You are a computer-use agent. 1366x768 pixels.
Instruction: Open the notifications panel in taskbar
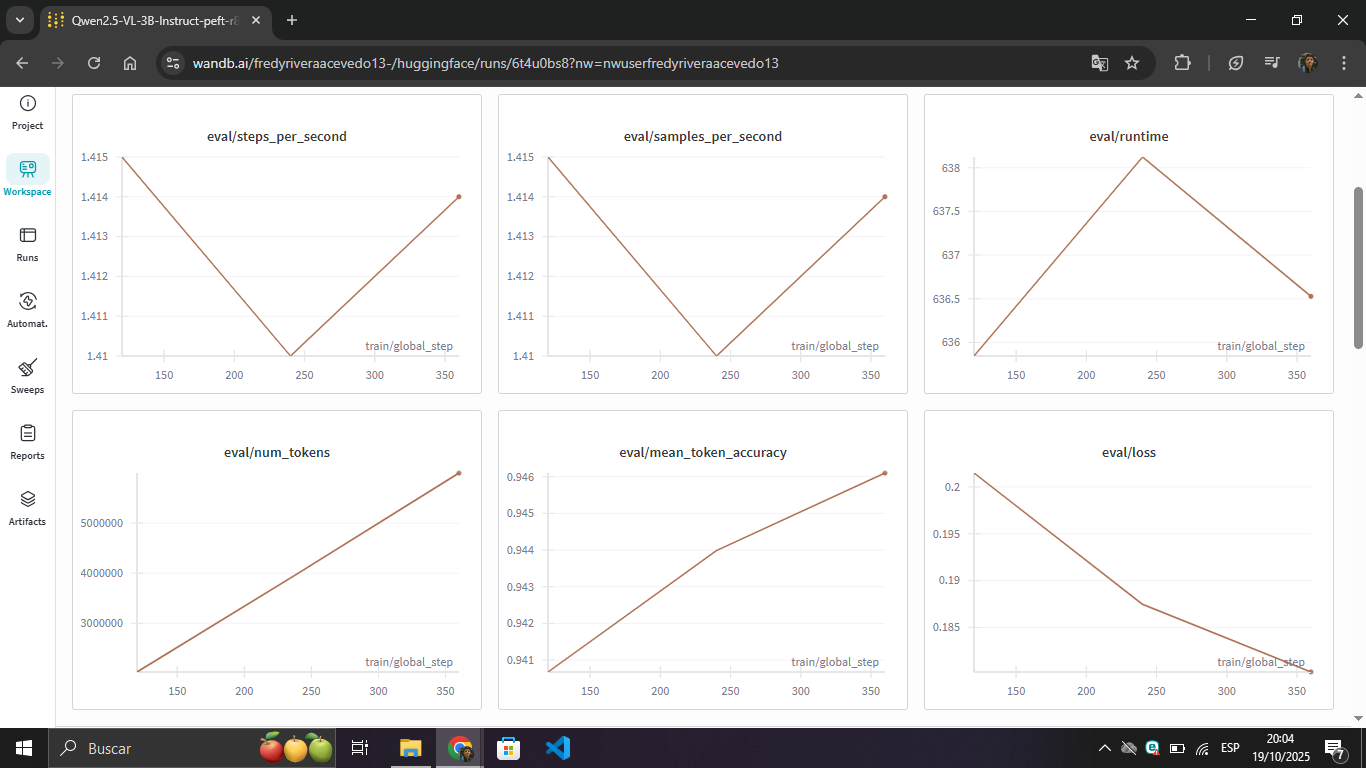(1334, 747)
